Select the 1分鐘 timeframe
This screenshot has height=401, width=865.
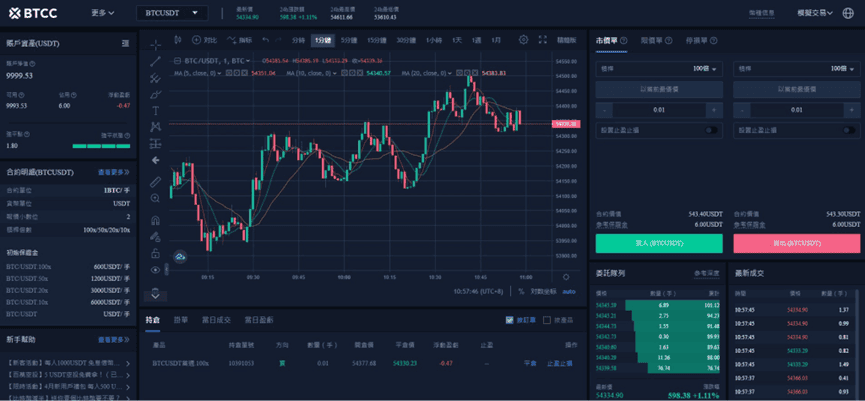(322, 40)
